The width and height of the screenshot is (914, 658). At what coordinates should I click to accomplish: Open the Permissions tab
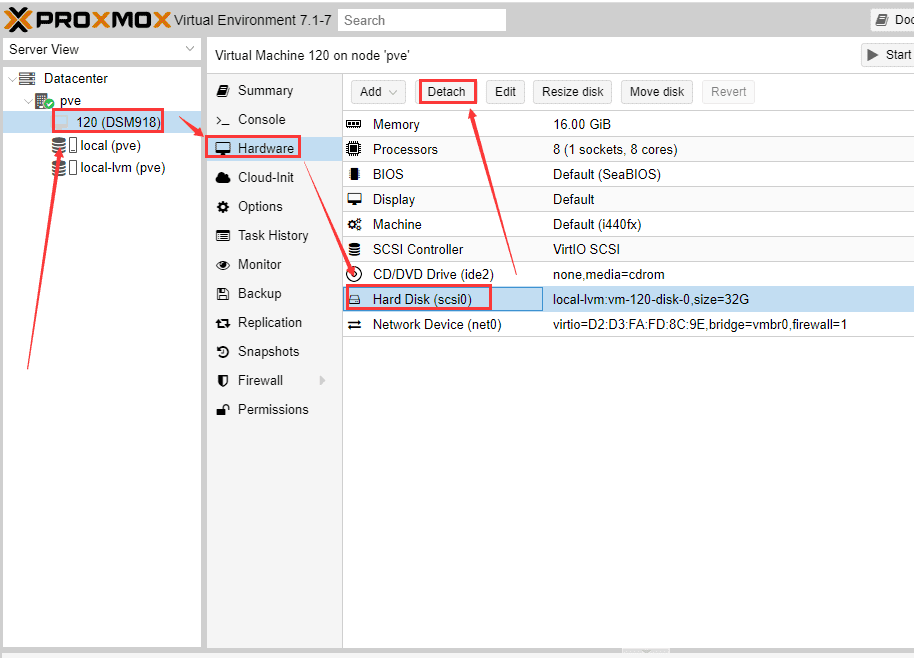click(274, 410)
